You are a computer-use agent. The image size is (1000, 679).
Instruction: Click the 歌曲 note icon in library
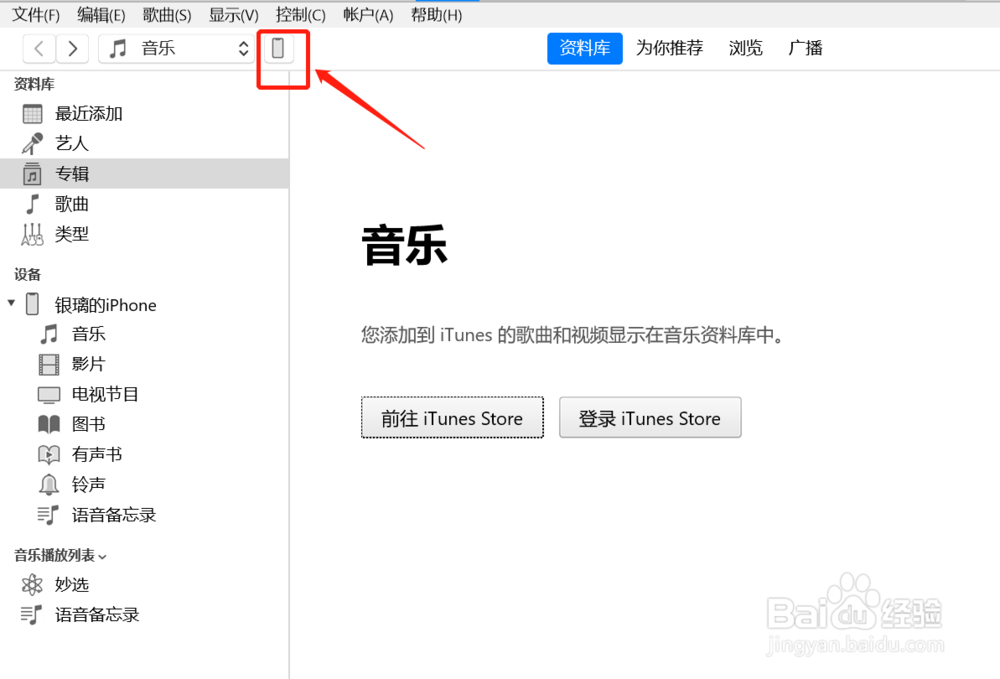pos(32,204)
